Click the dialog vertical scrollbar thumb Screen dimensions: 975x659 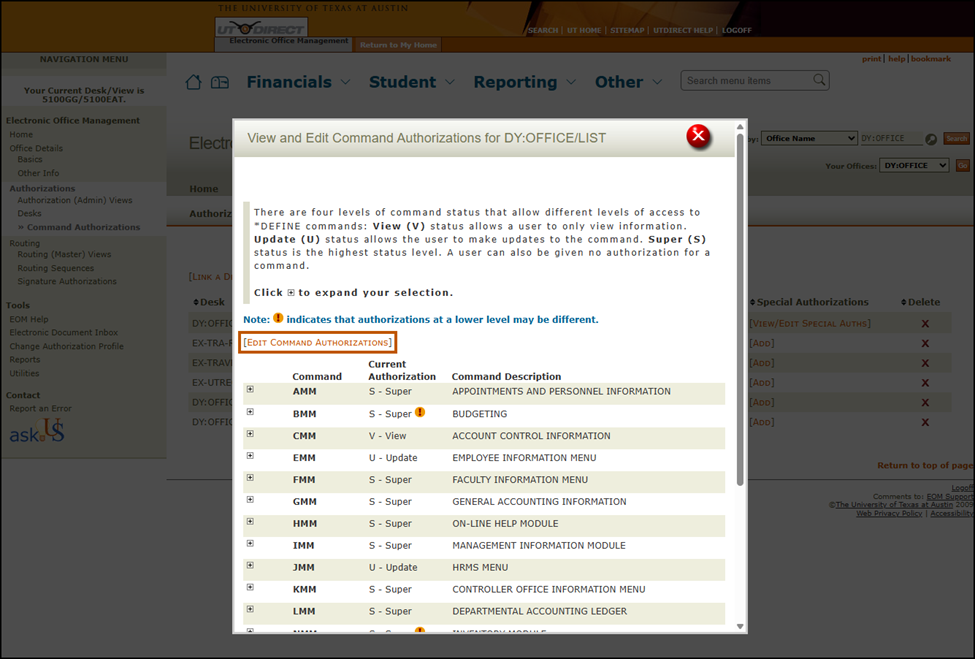tap(740, 310)
